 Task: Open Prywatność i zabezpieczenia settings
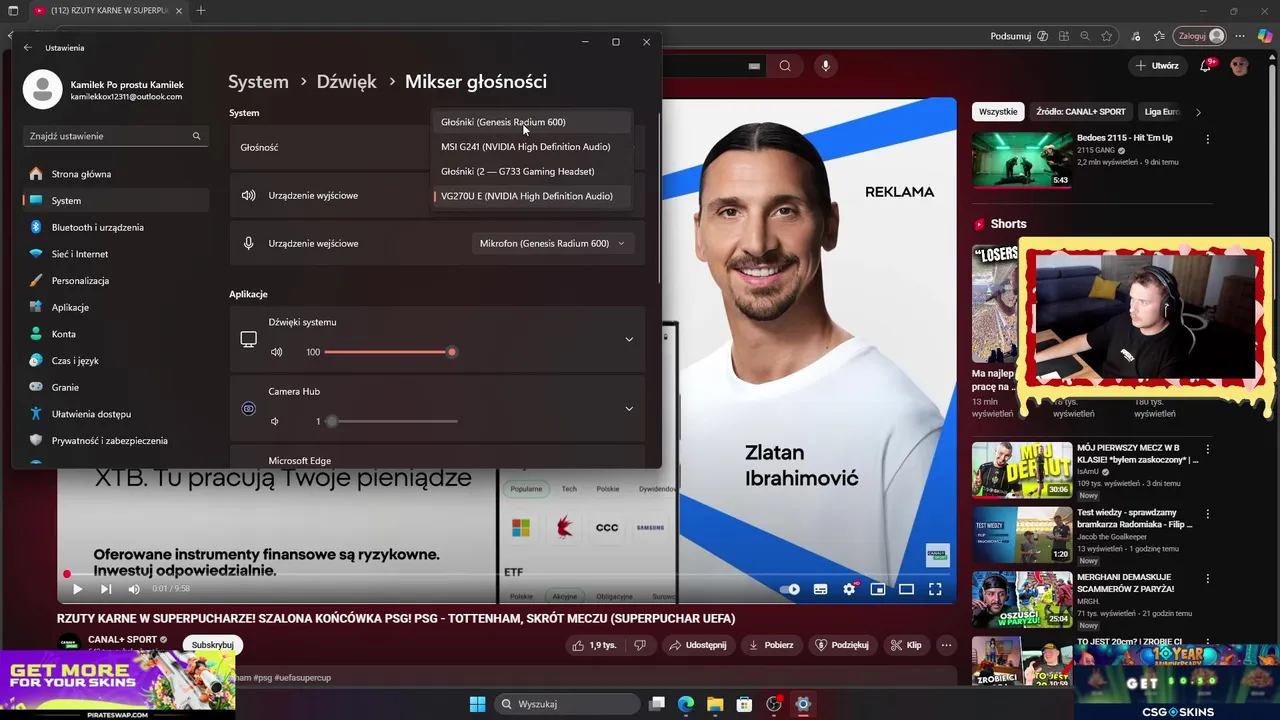point(115,440)
